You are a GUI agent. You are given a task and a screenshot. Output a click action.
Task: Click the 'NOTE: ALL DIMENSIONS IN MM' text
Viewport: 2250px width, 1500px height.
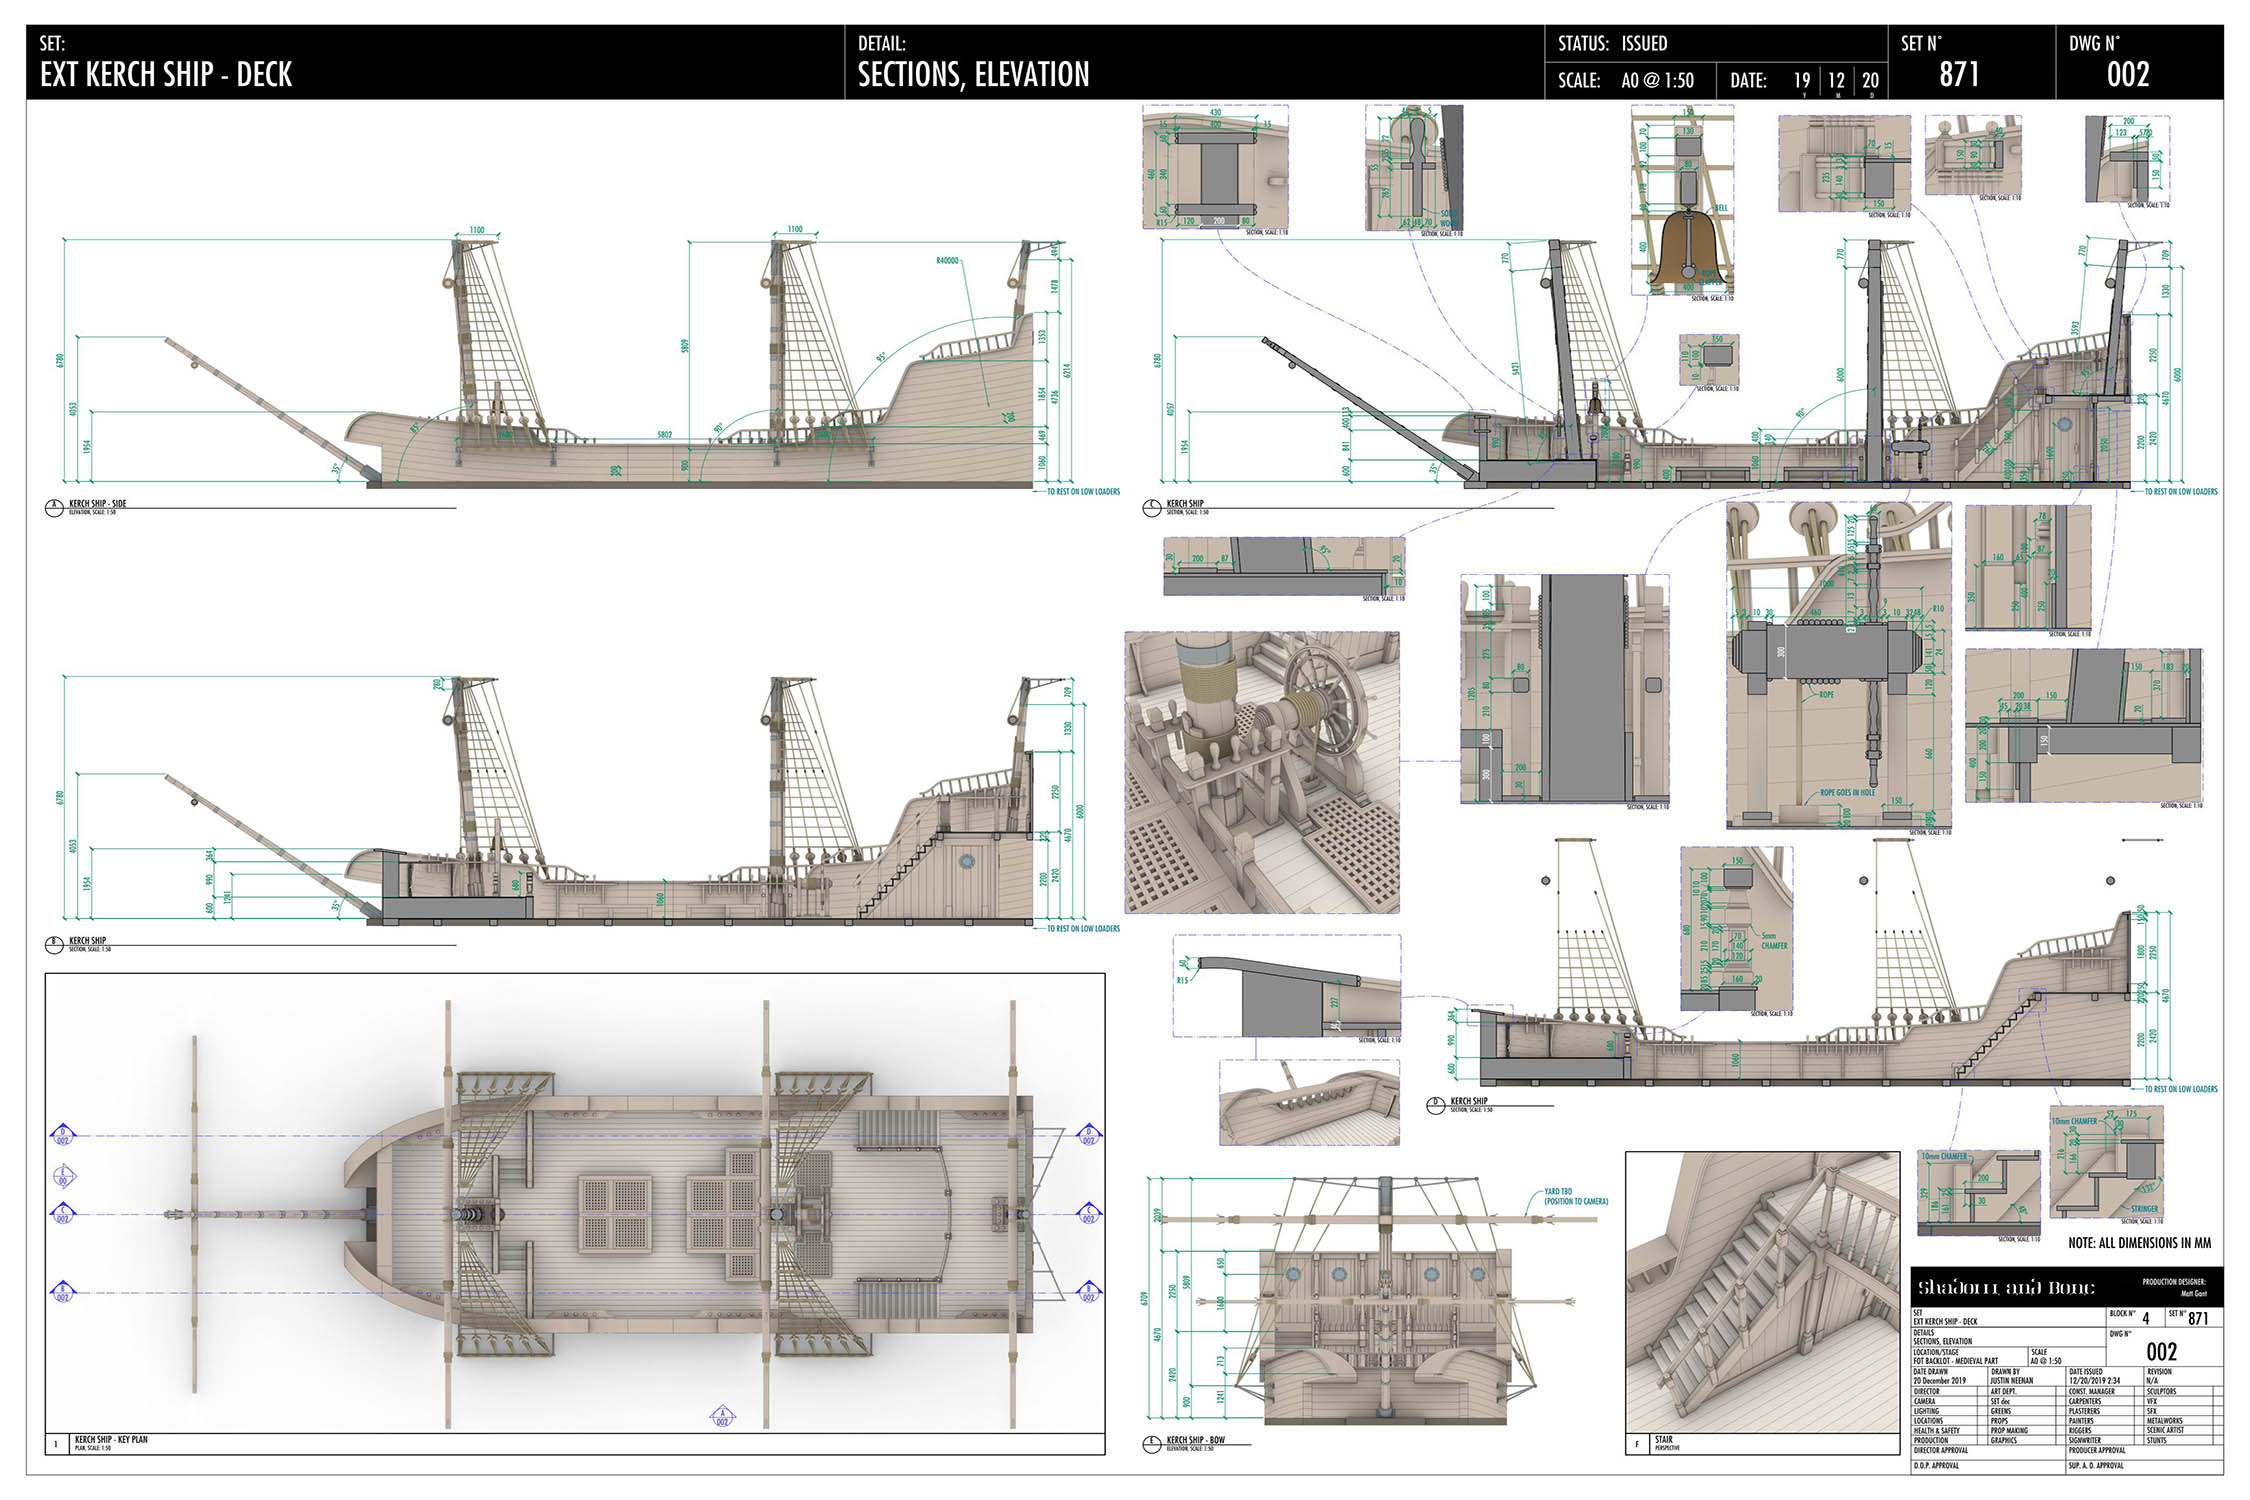(2139, 1243)
